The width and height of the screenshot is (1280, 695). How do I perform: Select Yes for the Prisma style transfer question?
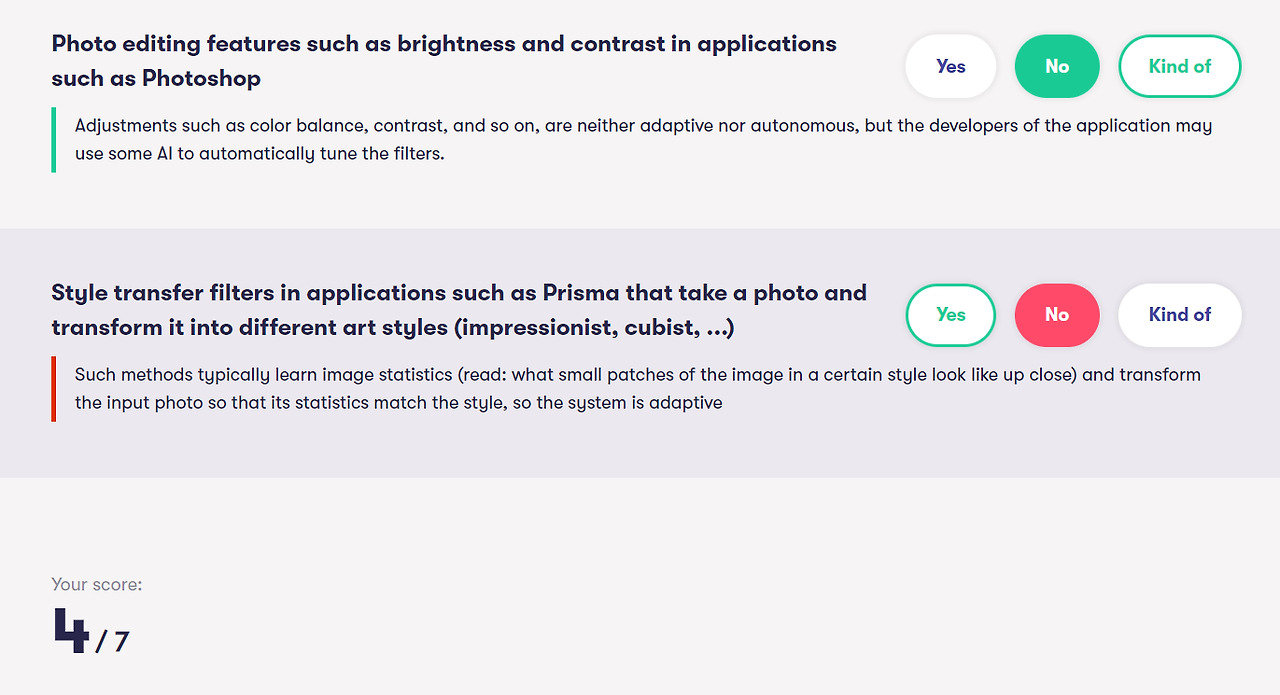pos(950,314)
